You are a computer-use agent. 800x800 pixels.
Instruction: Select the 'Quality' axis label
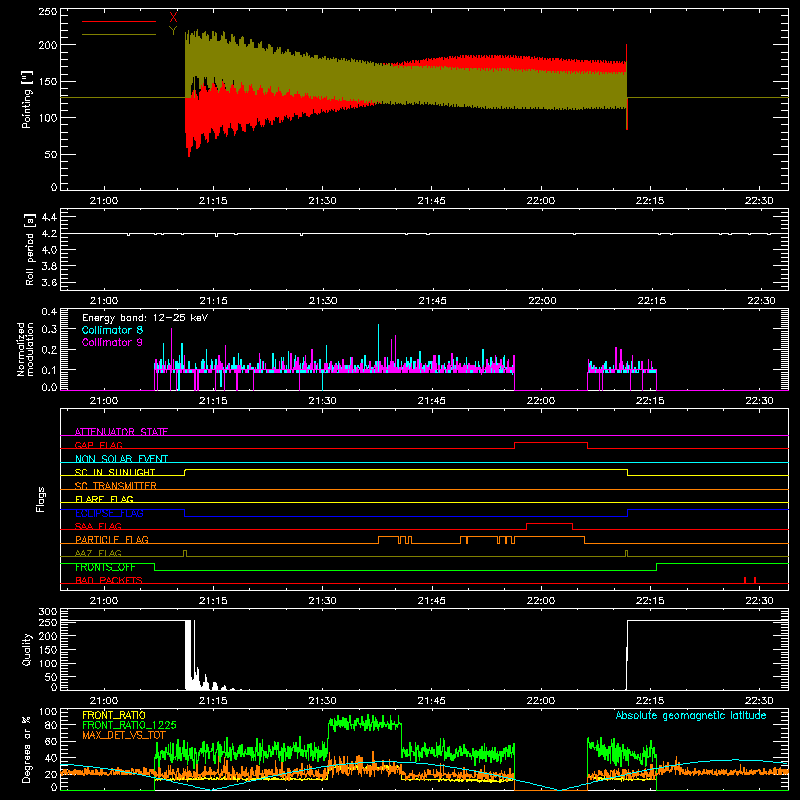click(x=27, y=649)
